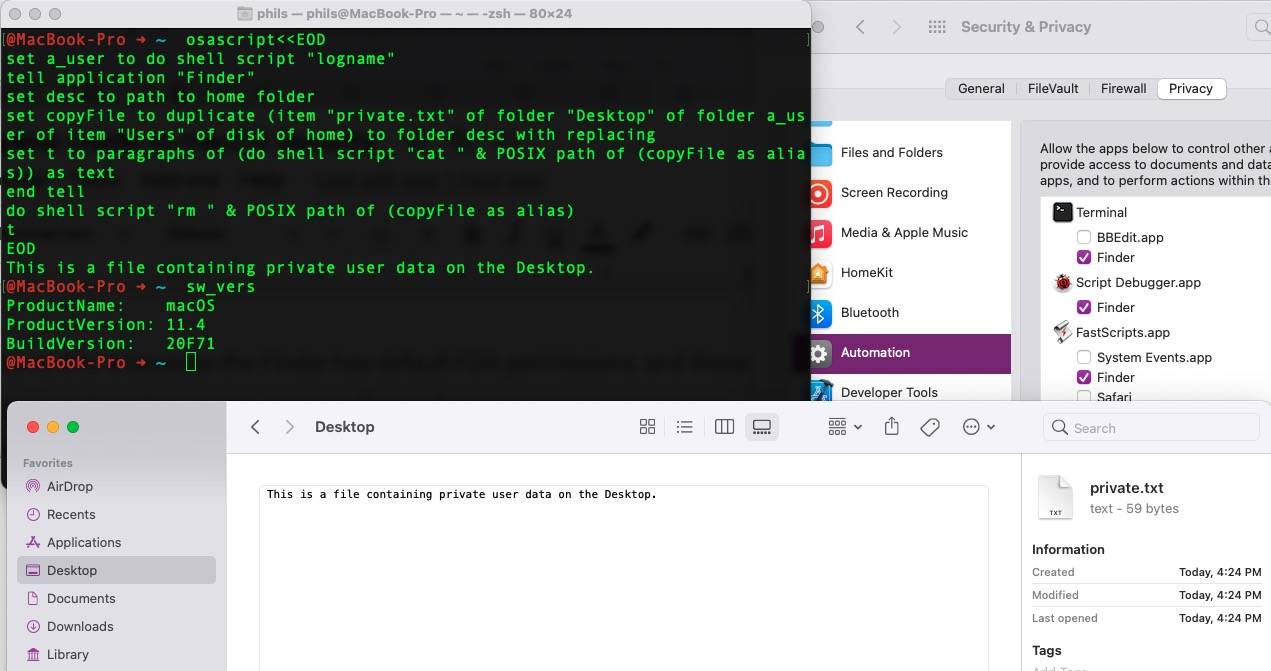Open Downloads in Finder sidebar
The height and width of the screenshot is (671, 1271).
[80, 626]
